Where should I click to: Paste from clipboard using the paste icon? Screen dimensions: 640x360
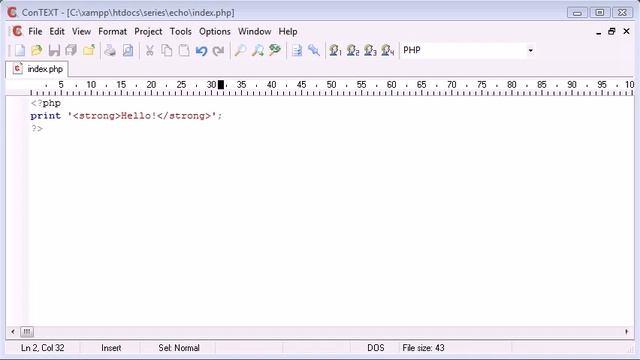184,51
